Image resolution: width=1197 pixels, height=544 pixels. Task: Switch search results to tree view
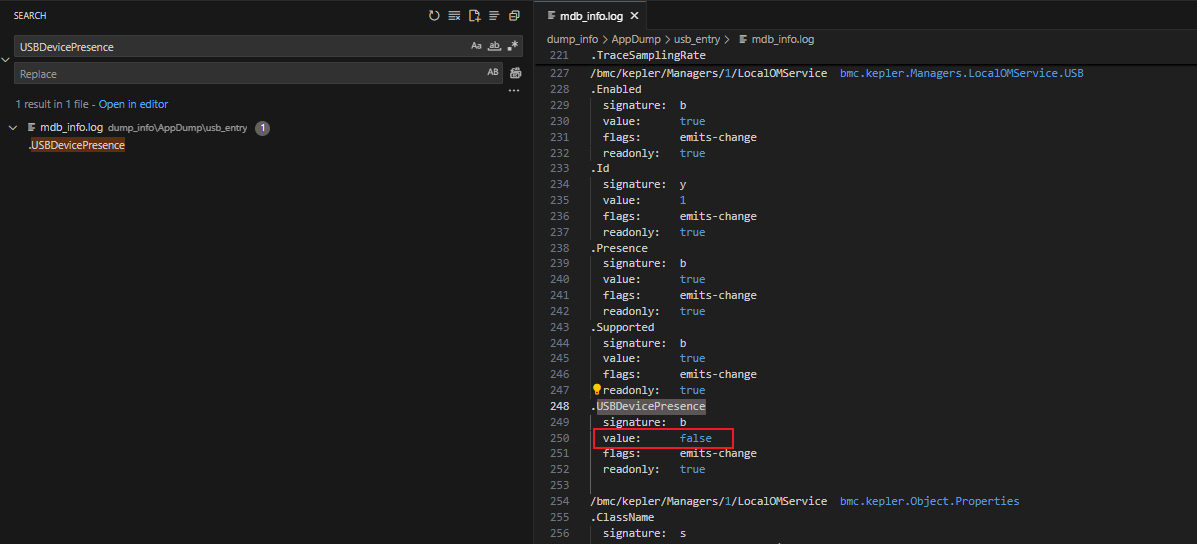pos(494,16)
